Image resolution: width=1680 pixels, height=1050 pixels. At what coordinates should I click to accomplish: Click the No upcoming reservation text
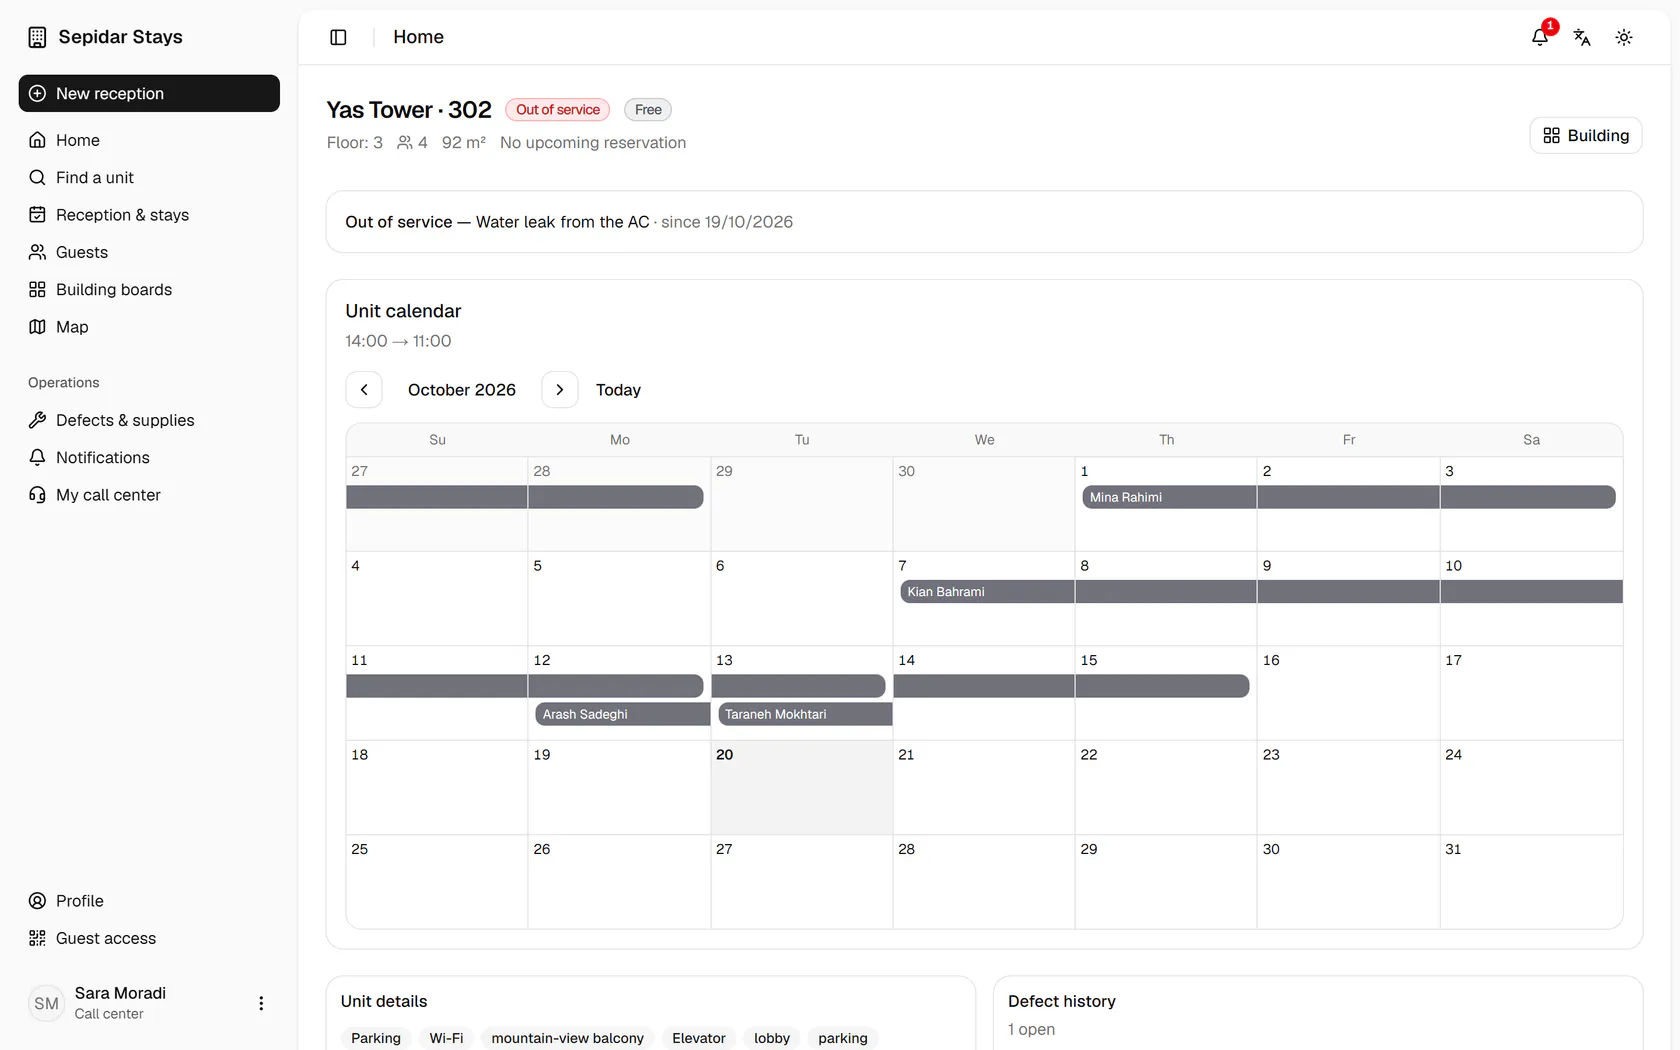[593, 143]
